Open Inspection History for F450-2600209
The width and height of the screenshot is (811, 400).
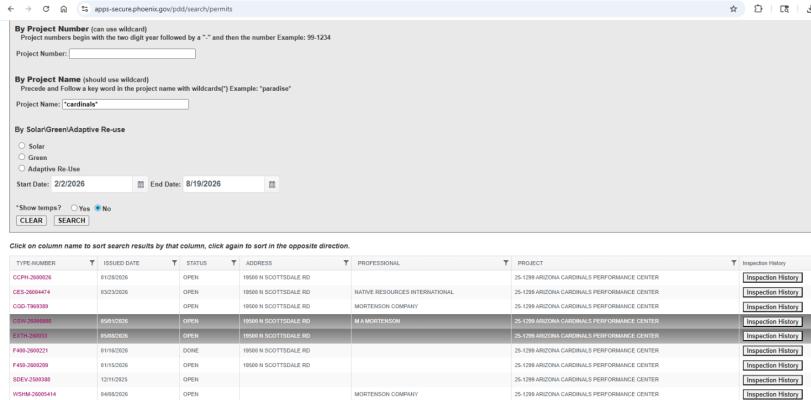point(773,365)
